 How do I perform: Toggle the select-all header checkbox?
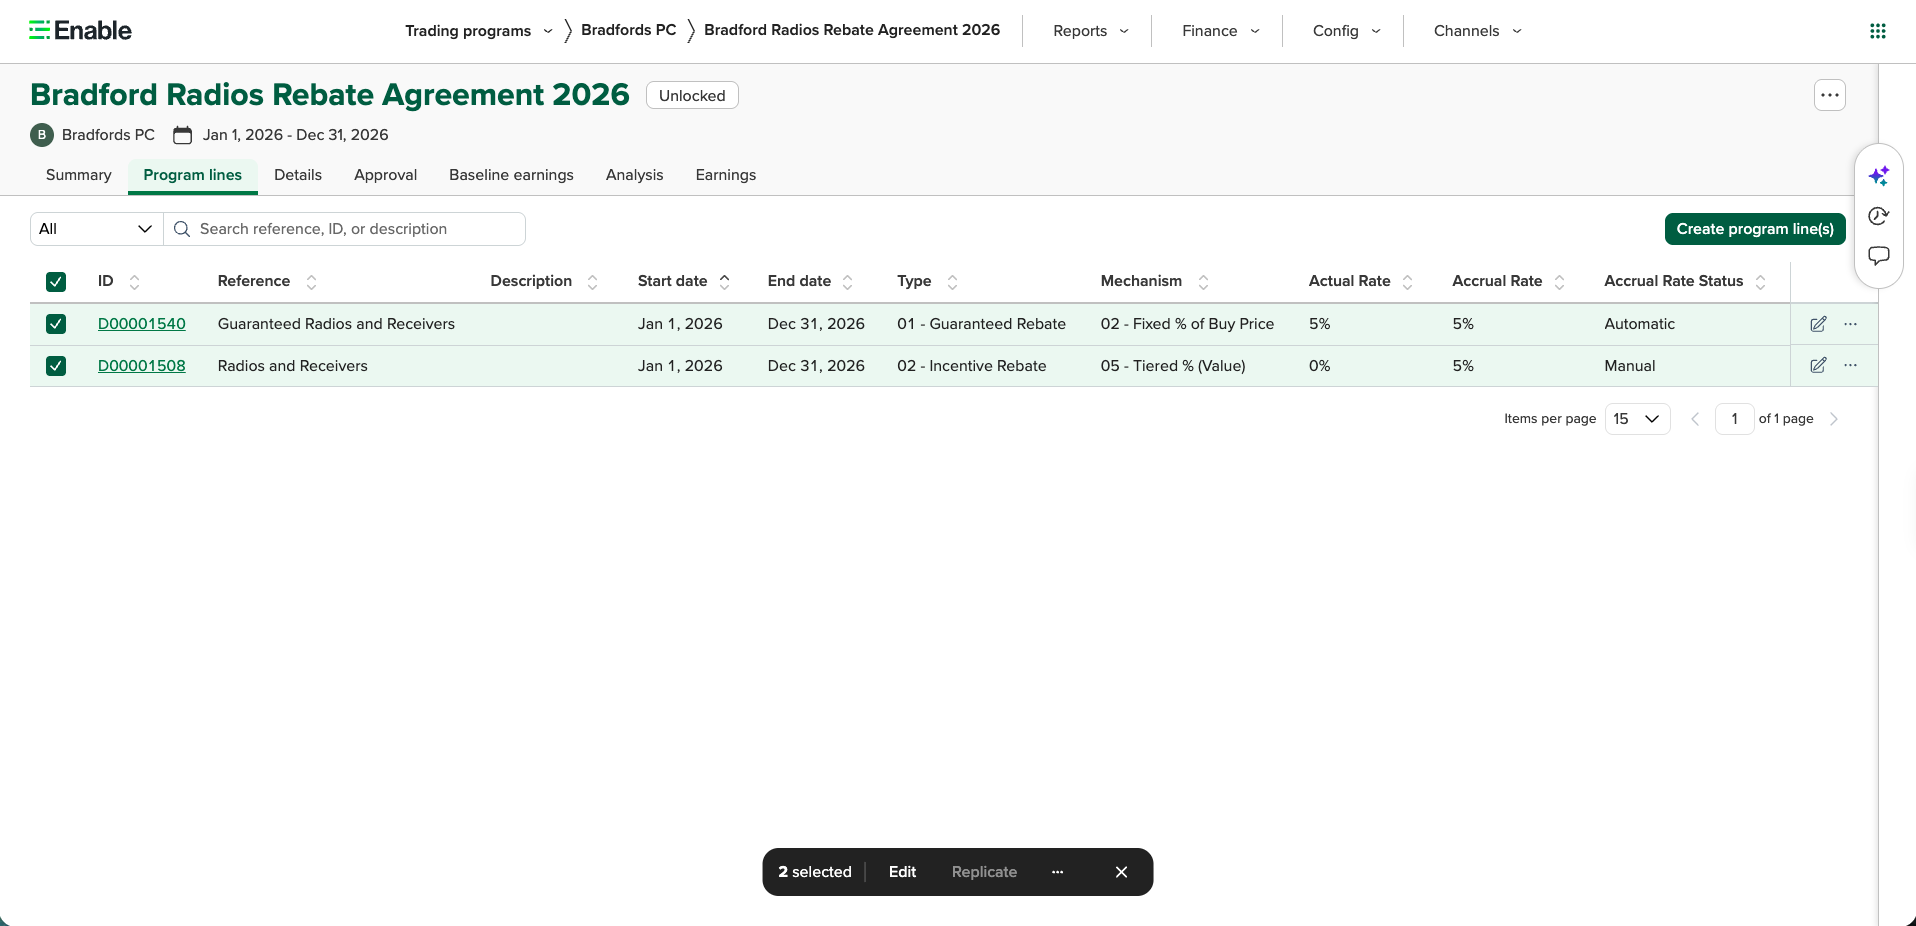click(x=56, y=282)
